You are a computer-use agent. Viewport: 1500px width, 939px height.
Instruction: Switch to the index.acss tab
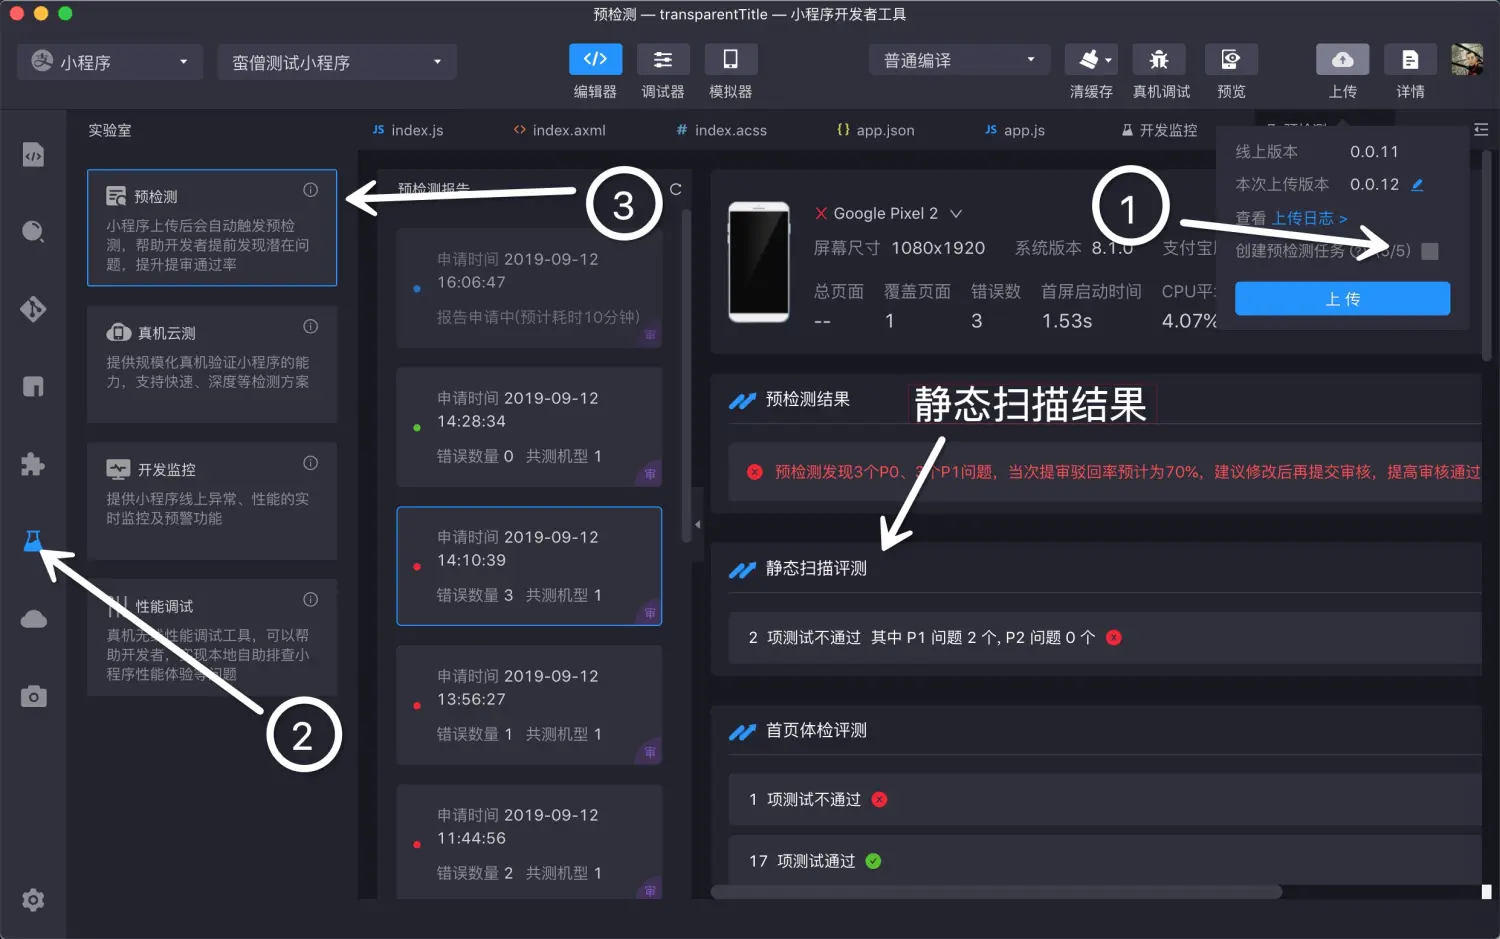coord(721,130)
